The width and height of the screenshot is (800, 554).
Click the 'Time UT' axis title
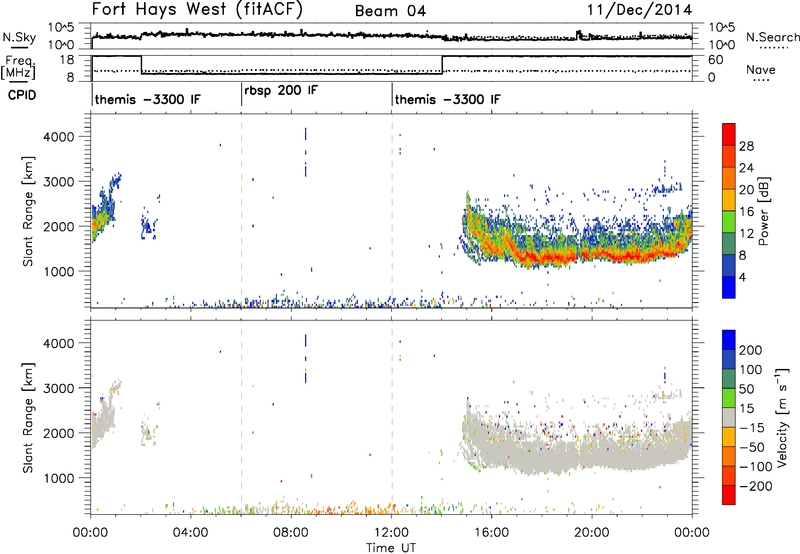(x=391, y=547)
